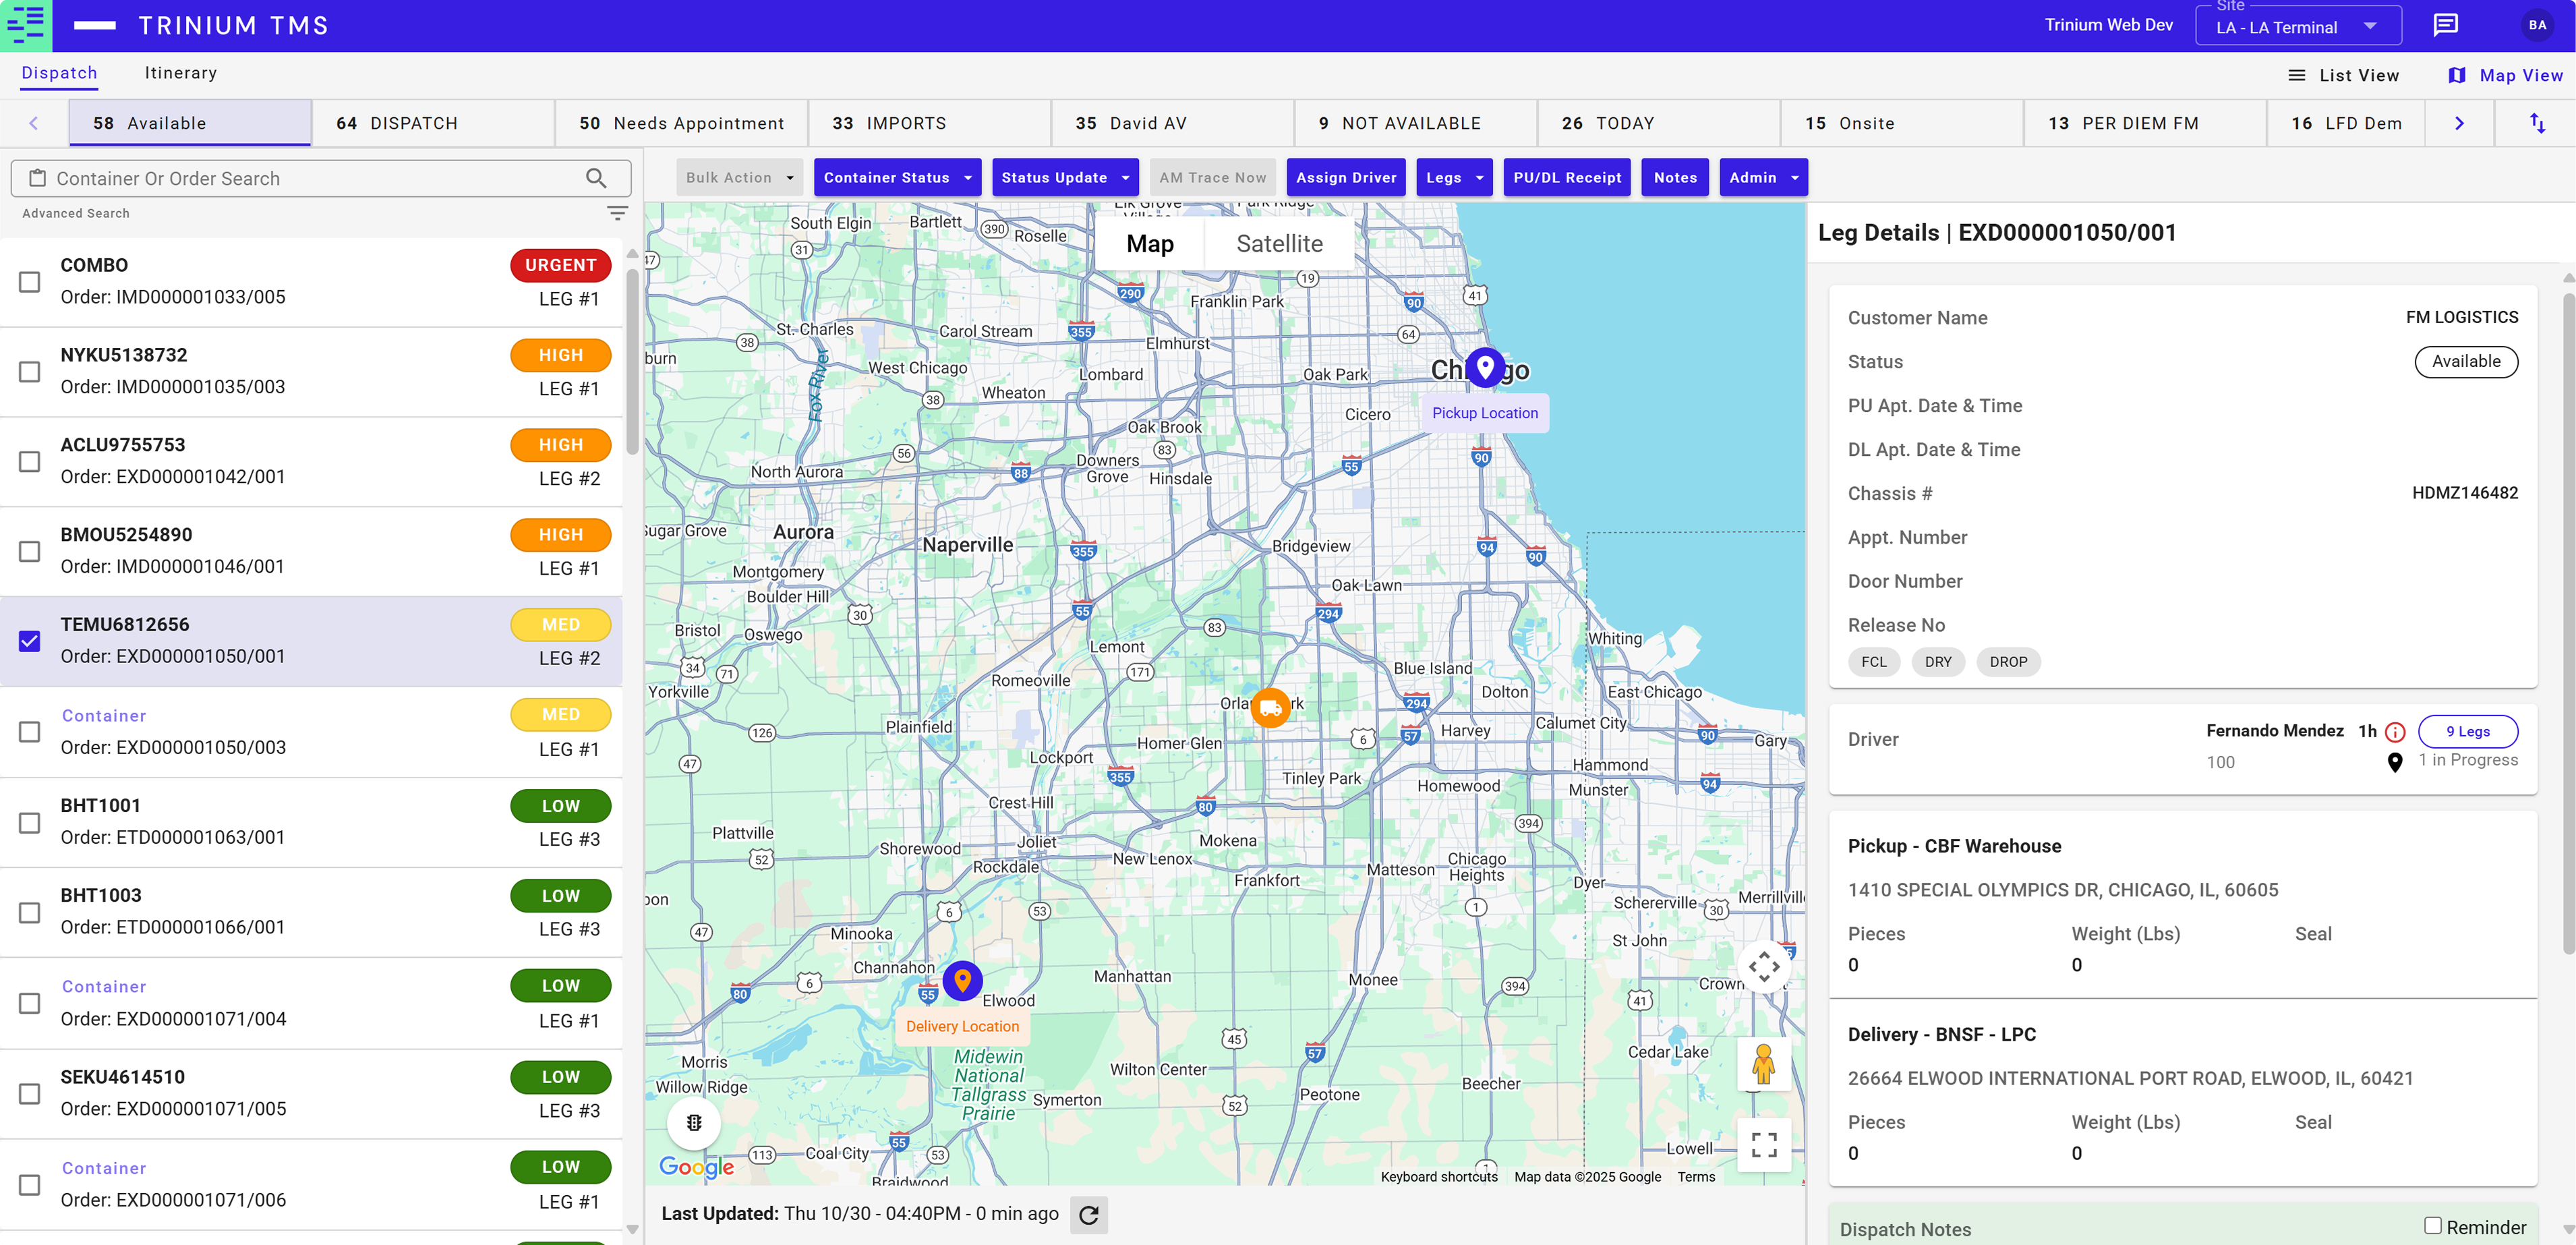The height and width of the screenshot is (1245, 2576).
Task: Enable the Reminder checkbox in Dispatch Notes
Action: [x=2432, y=1225]
